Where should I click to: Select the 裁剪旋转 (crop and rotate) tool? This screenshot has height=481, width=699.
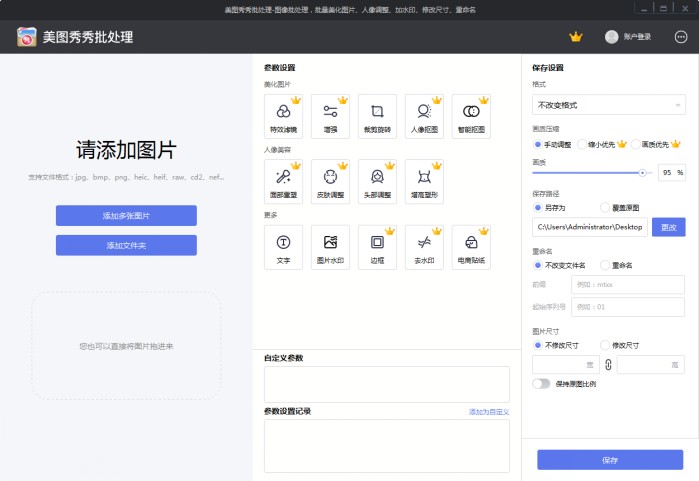click(377, 116)
